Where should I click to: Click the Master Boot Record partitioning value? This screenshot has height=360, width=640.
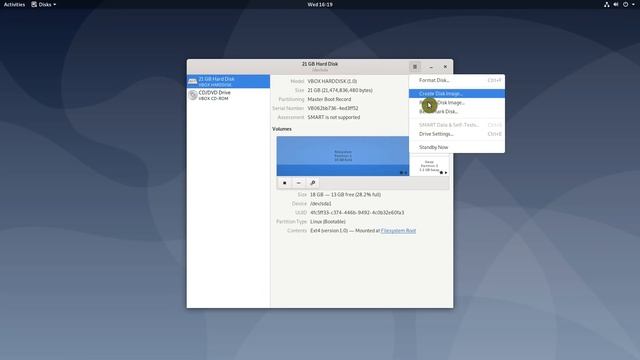pyautogui.click(x=329, y=99)
